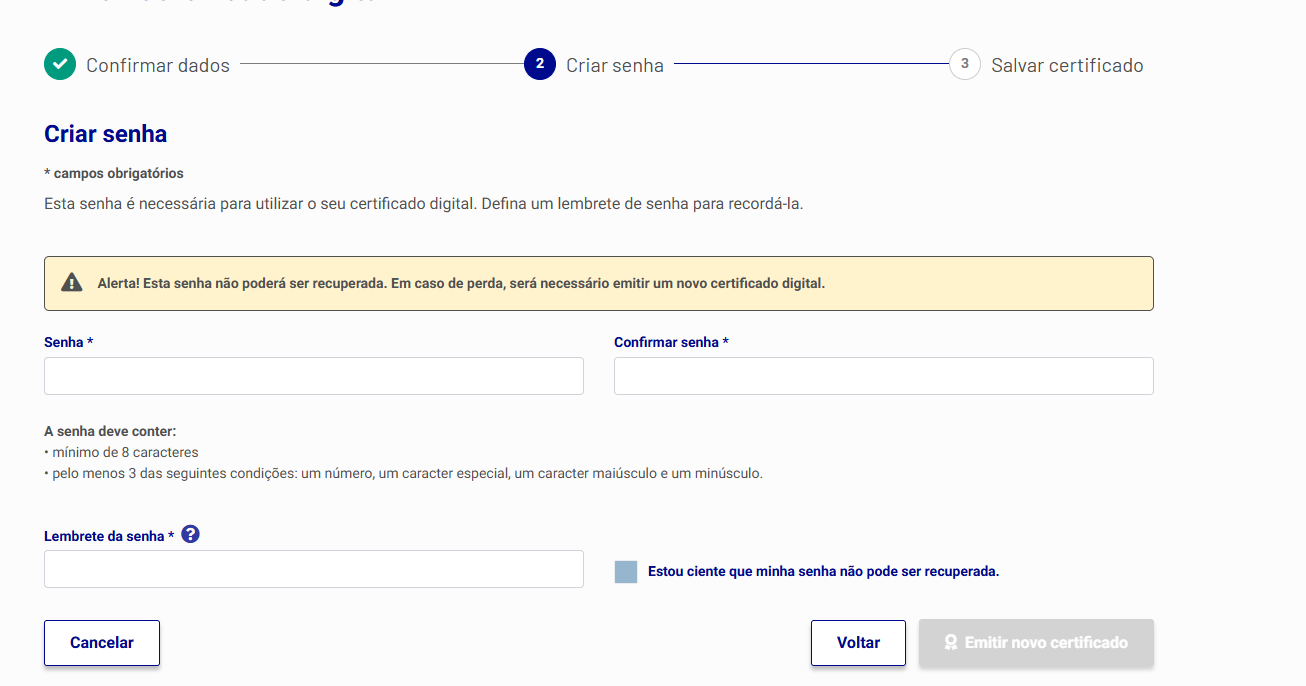The image size is (1306, 686).
Task: Click the 'mínimo de 8 caracteres' rule
Action: click(x=121, y=452)
